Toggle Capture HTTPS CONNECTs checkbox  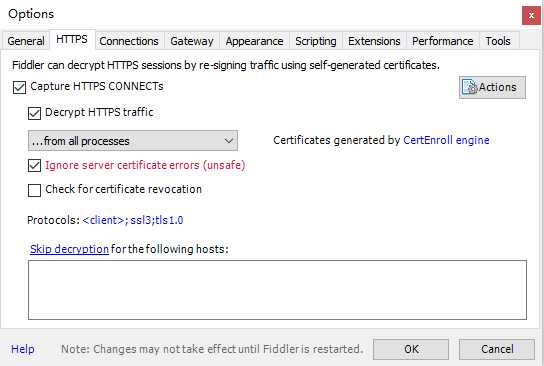coord(19,87)
